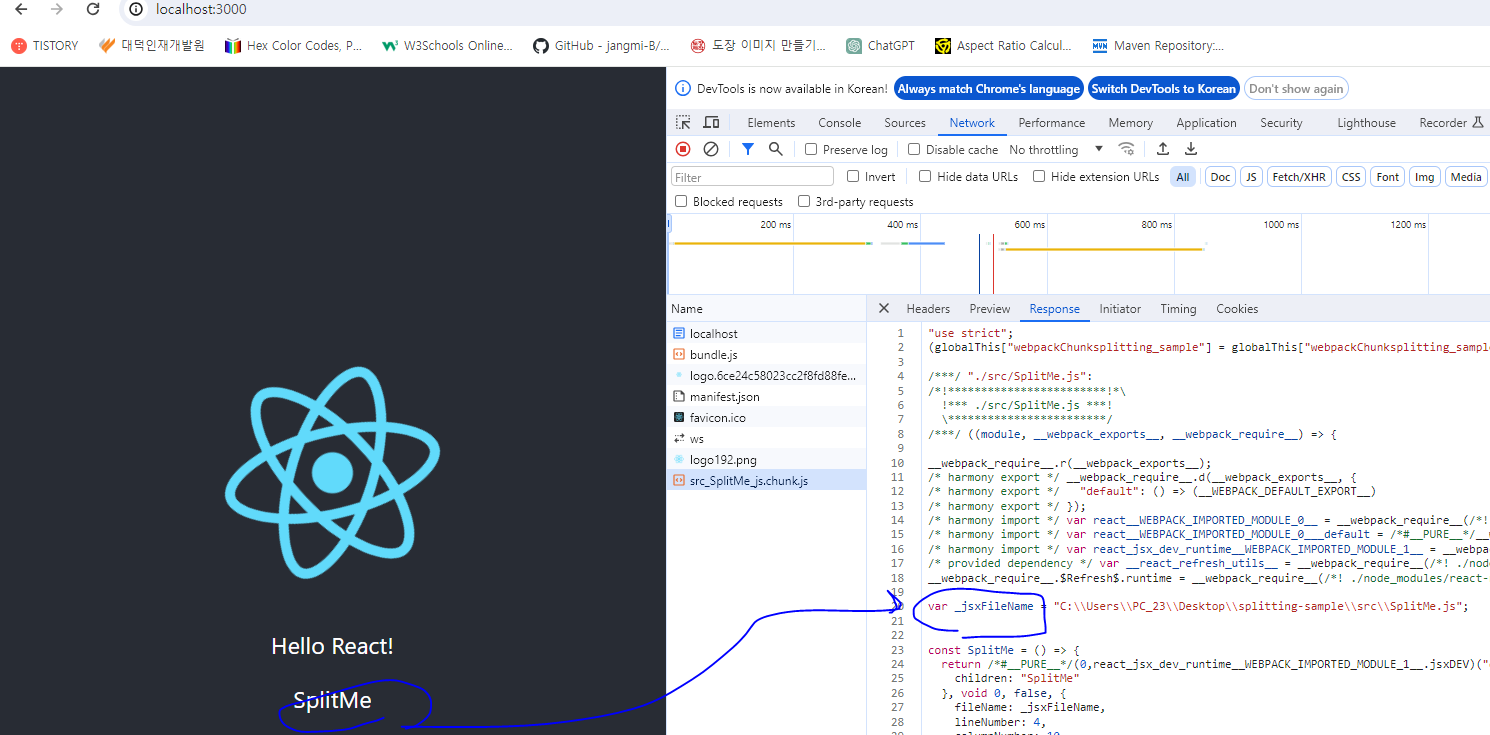Check the Blocked requests checkbox
The height and width of the screenshot is (735, 1490).
(x=681, y=201)
